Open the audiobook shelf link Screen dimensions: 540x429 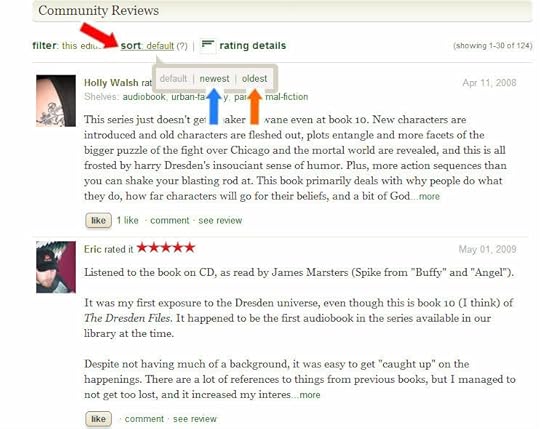[144, 97]
